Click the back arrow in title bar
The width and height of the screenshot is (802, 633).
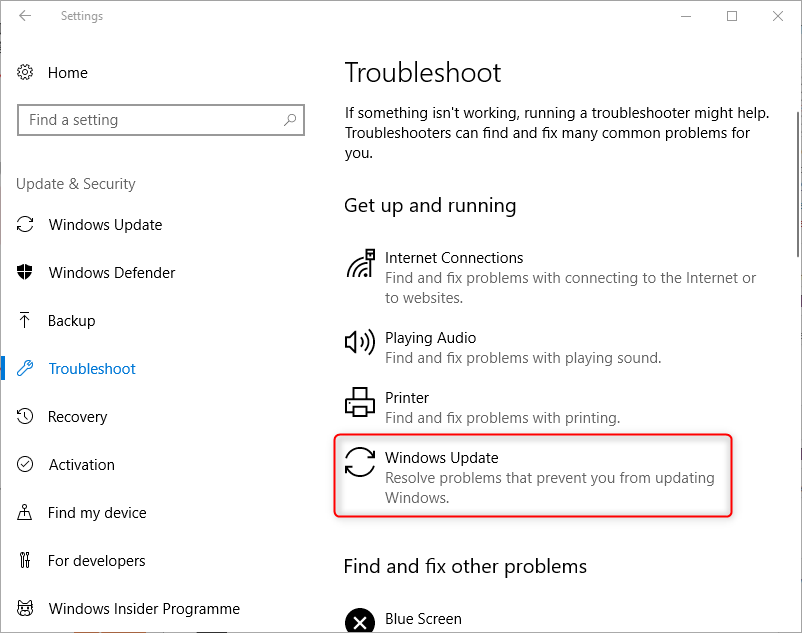(25, 16)
